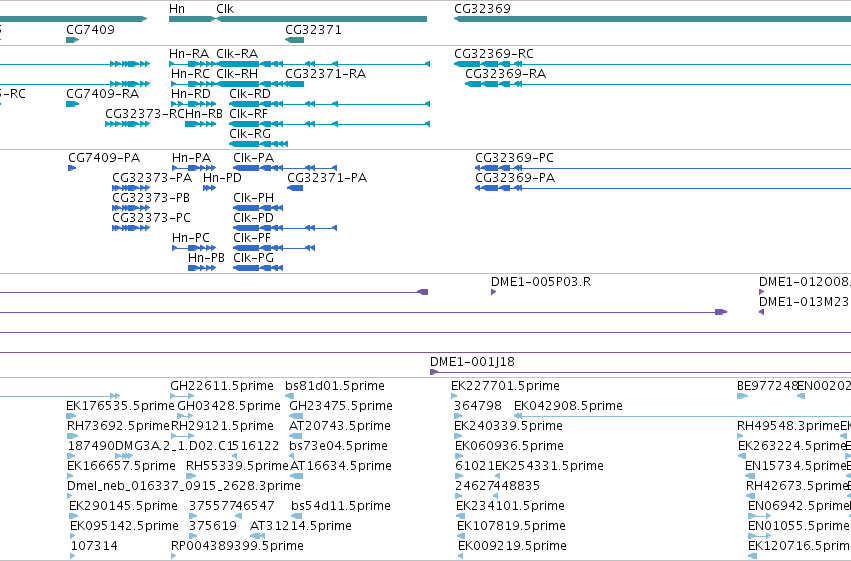851x561 pixels.
Task: Open protein CG32373-PB
Action: tap(151, 198)
